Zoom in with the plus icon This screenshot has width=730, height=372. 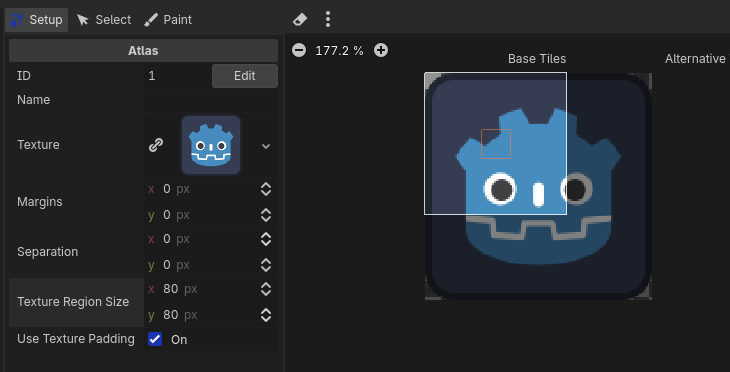point(381,50)
